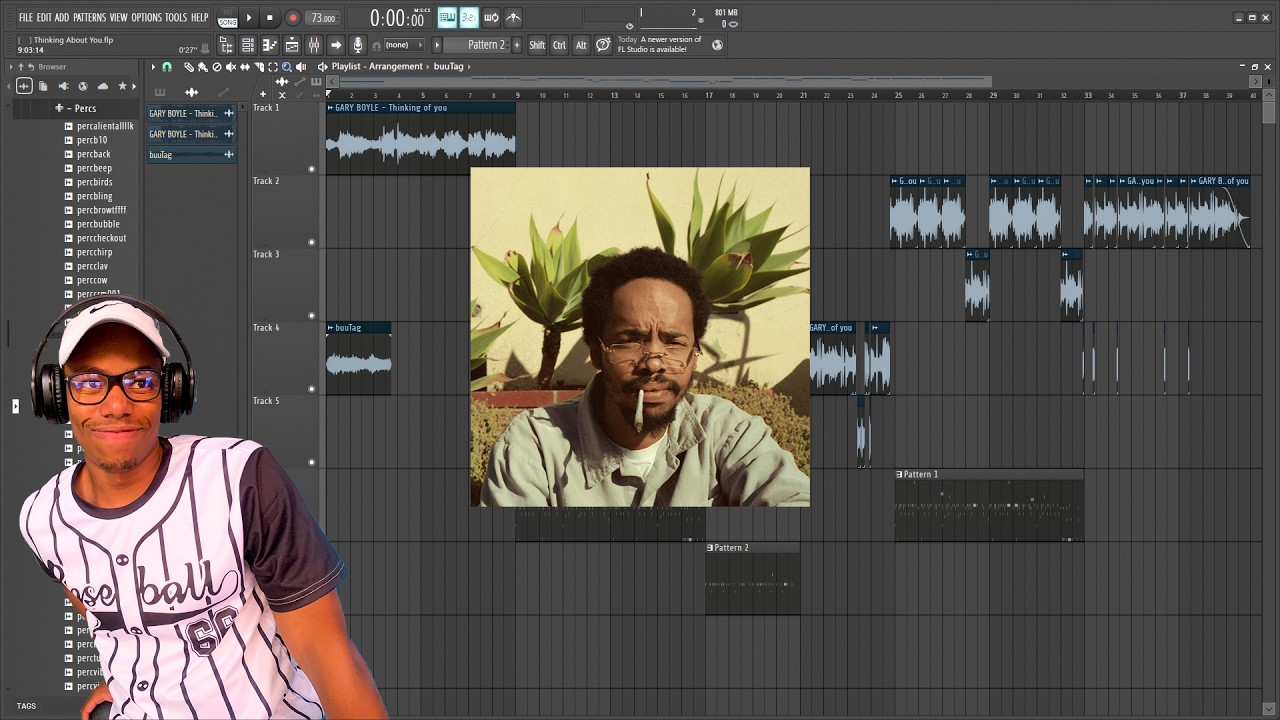This screenshot has width=1280, height=720.
Task: Open the buuTag clip menu on Track 4
Action: click(x=331, y=328)
